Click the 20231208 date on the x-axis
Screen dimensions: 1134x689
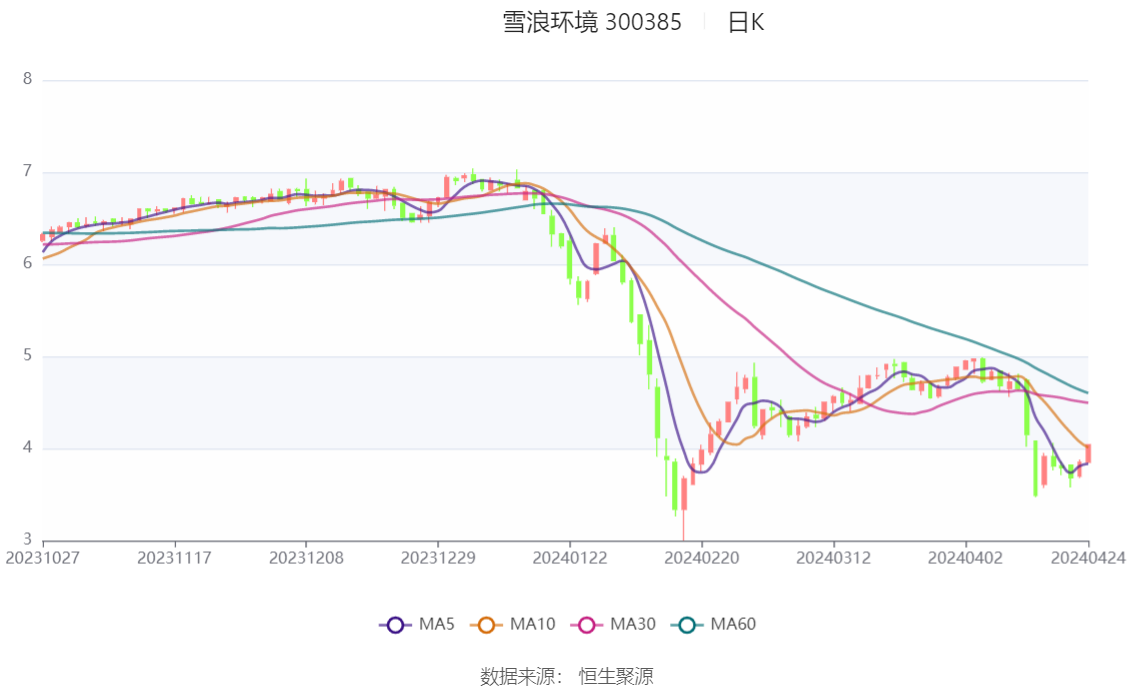306,558
